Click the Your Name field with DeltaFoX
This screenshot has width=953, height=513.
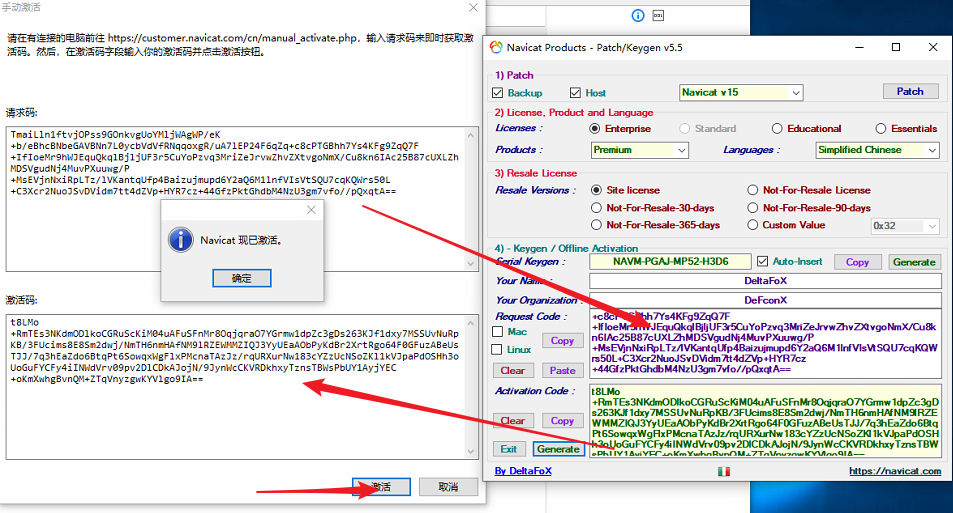click(x=765, y=281)
